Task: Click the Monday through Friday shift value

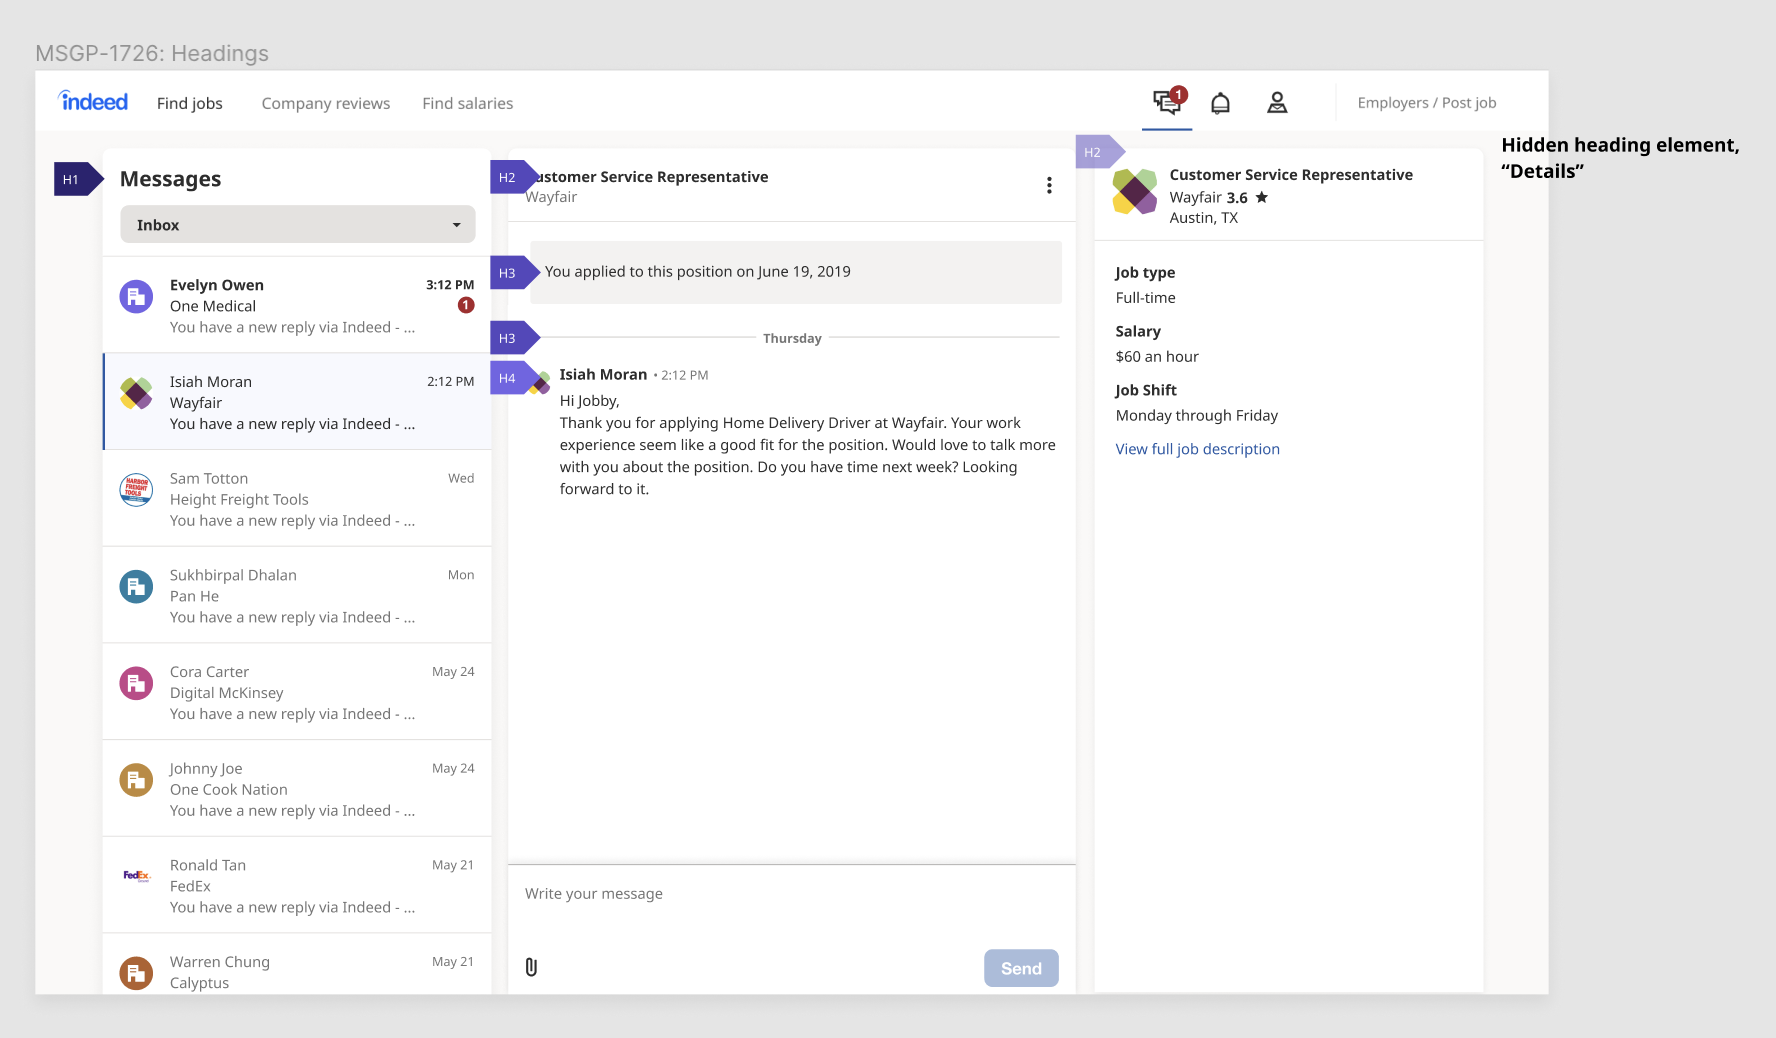Action: 1196,416
